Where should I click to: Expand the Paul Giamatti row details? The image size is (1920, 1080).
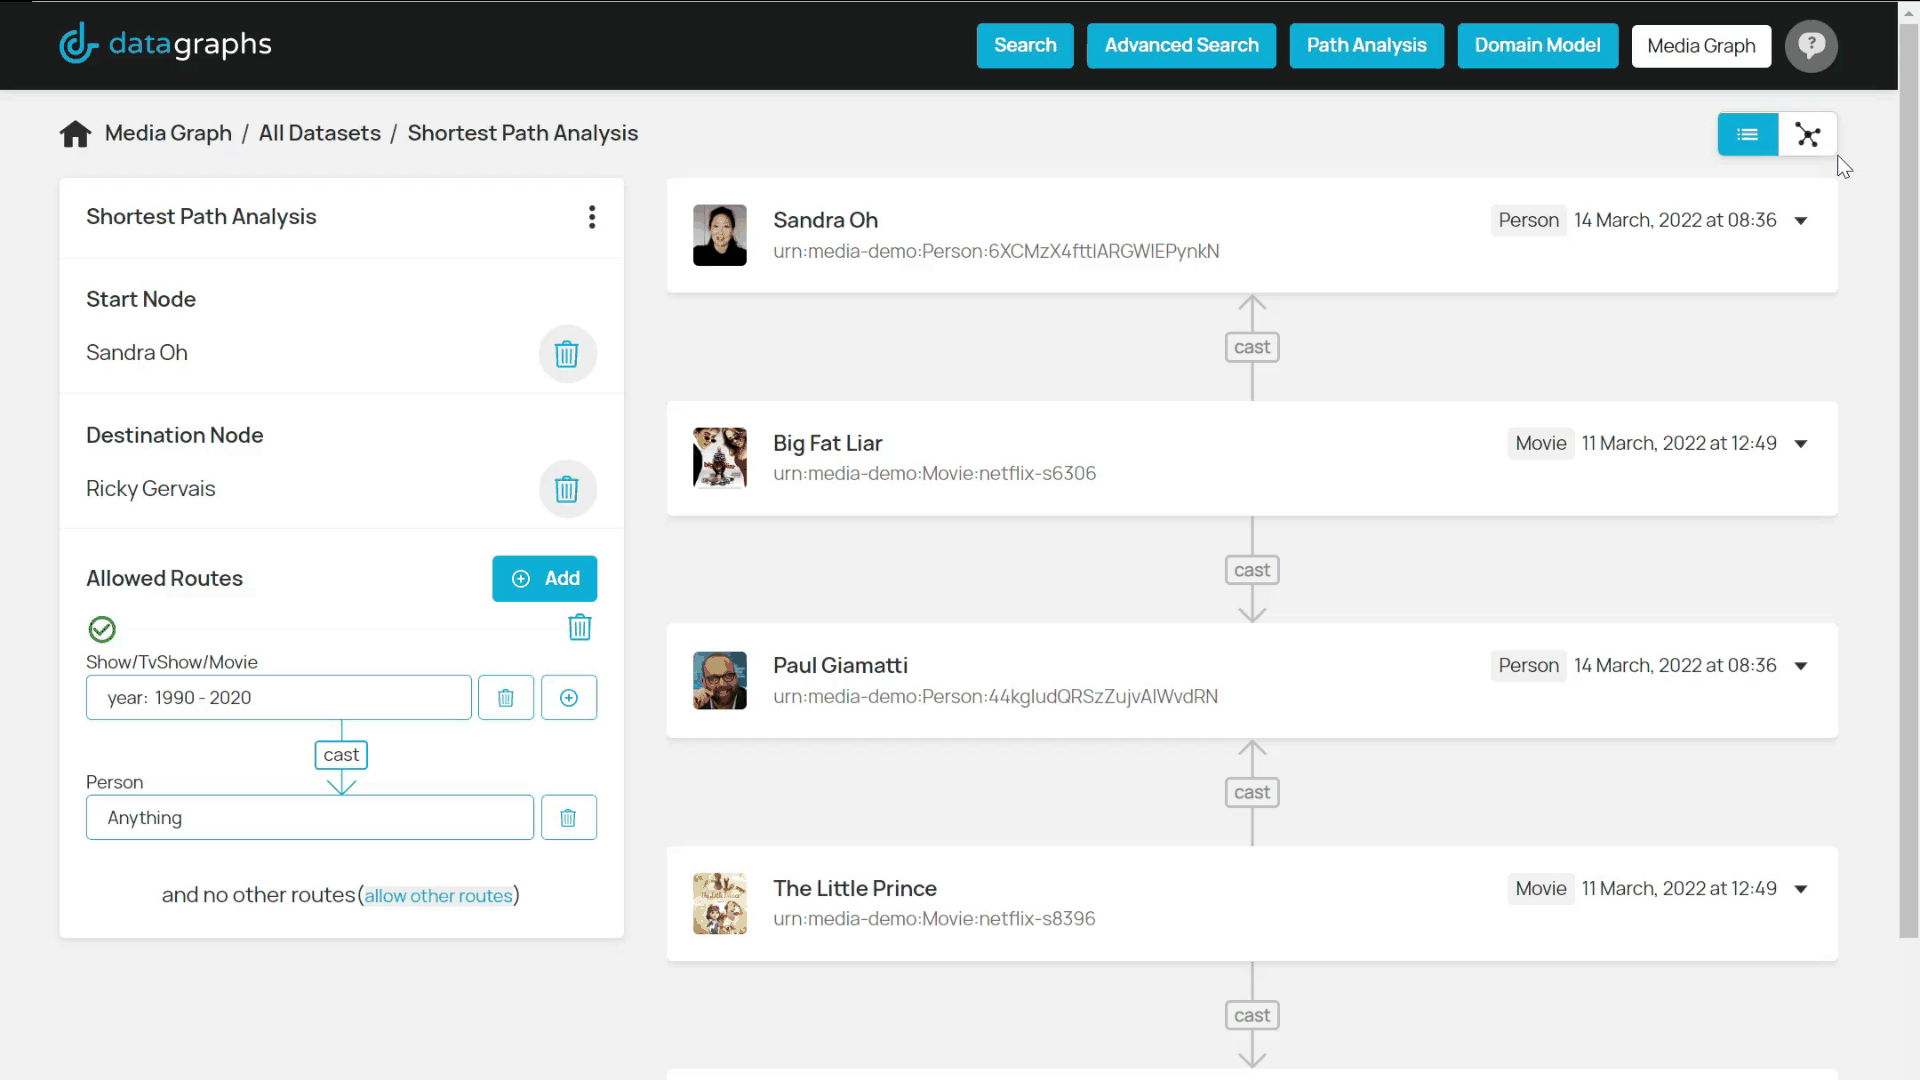1801,666
